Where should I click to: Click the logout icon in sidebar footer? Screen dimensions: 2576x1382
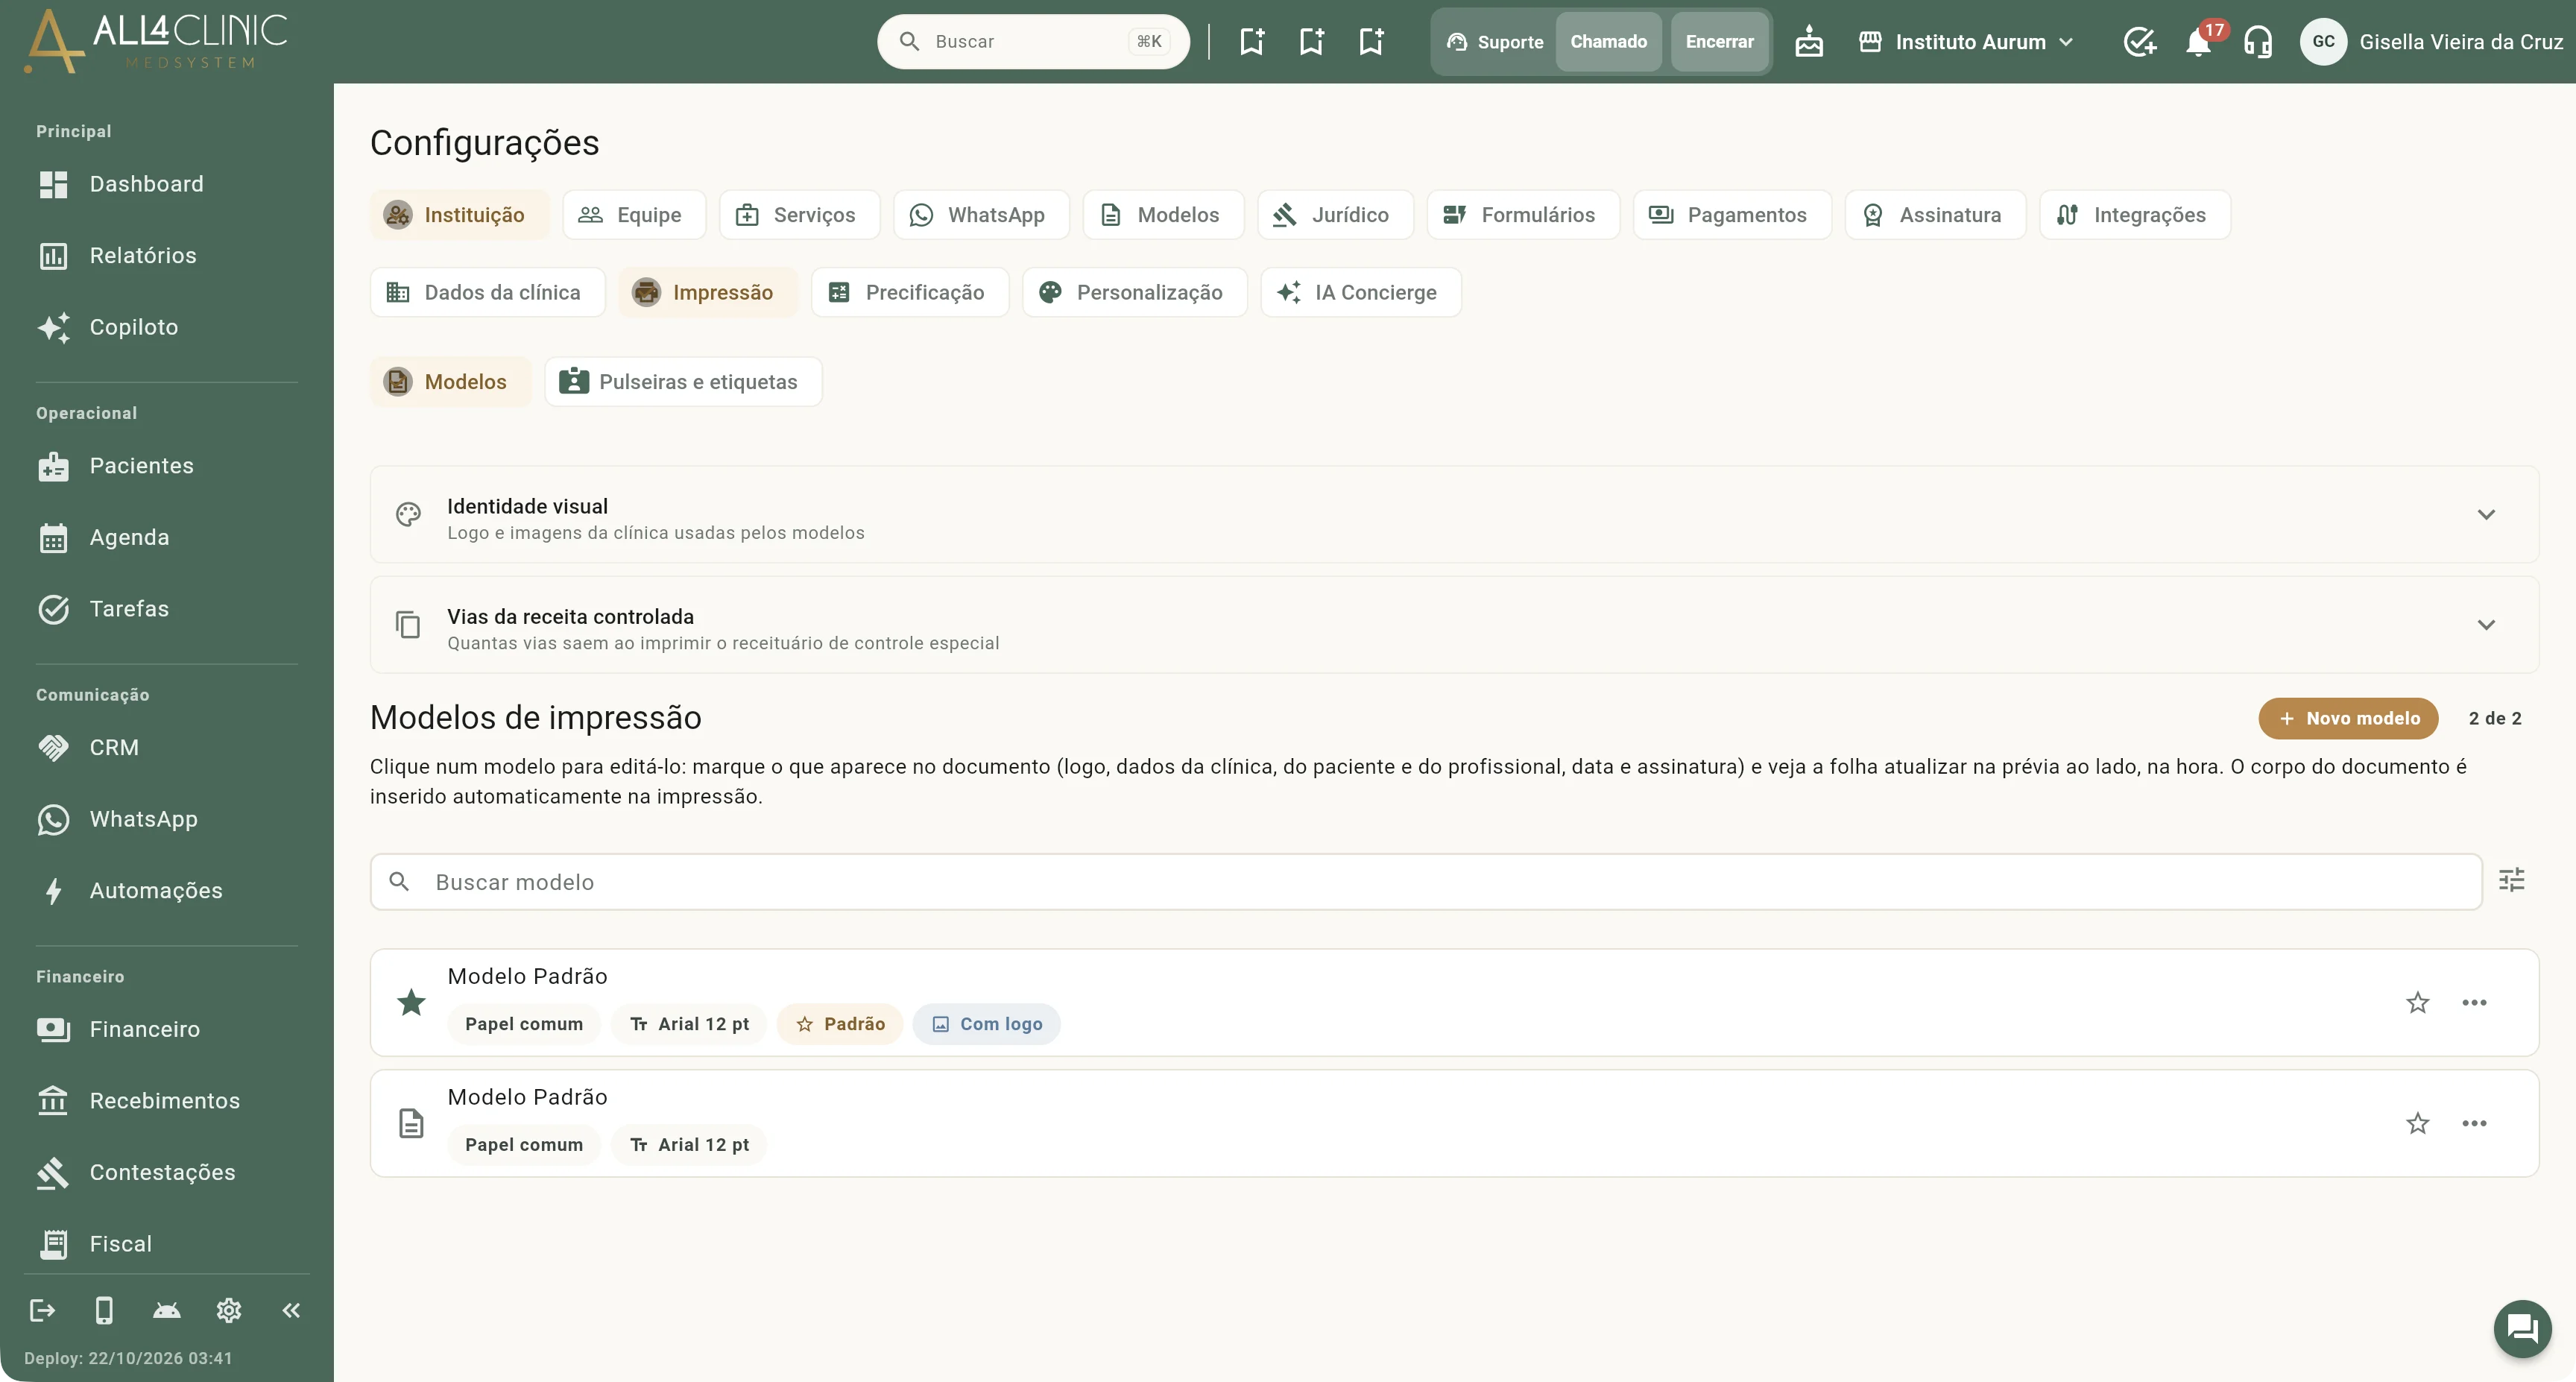coord(42,1310)
